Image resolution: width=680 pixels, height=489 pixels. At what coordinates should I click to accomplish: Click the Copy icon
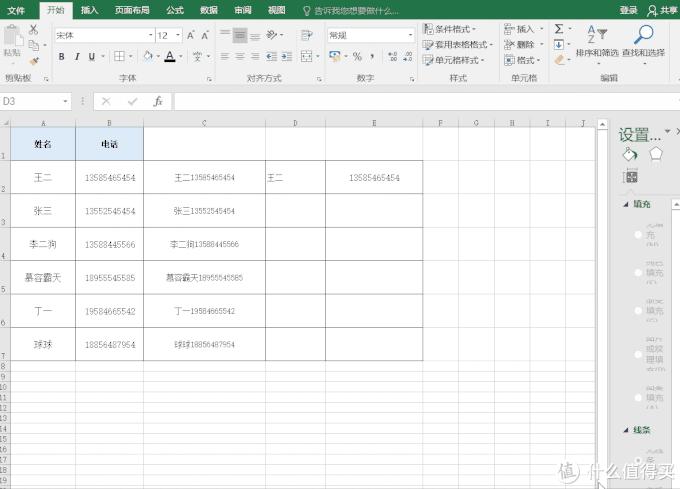click(33, 45)
